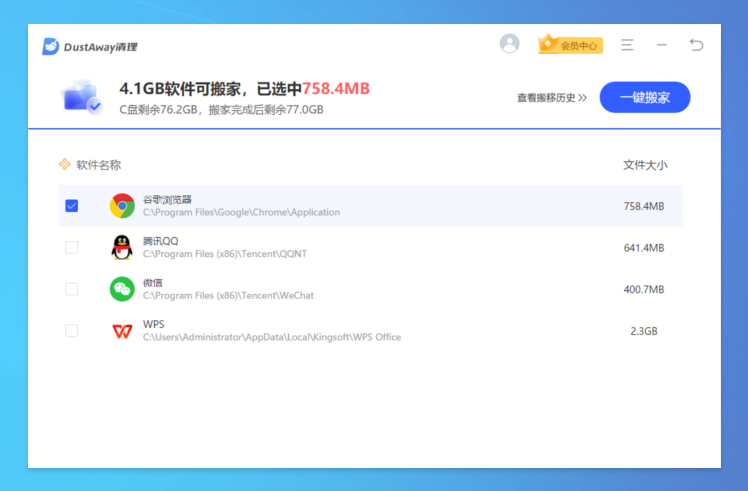
Task: Click the 758.4MB file size in Chrome row
Action: (644, 206)
